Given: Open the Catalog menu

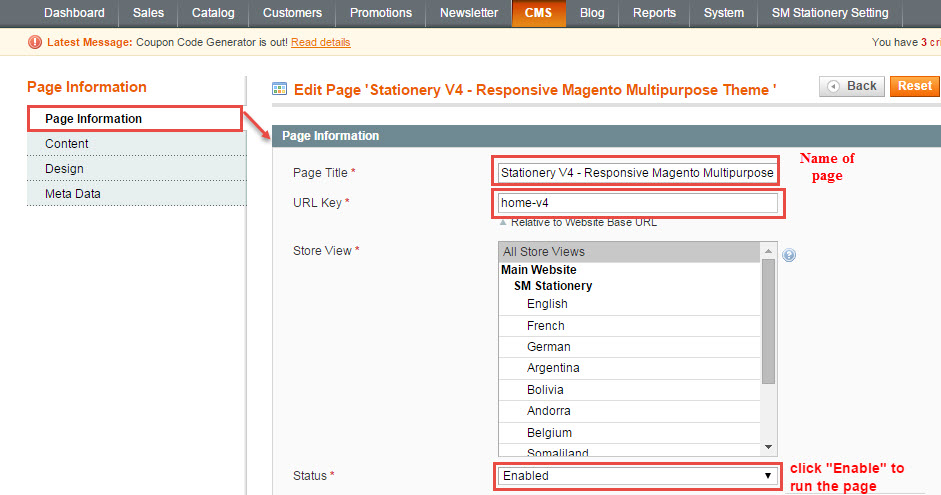Looking at the screenshot, I should pos(213,13).
